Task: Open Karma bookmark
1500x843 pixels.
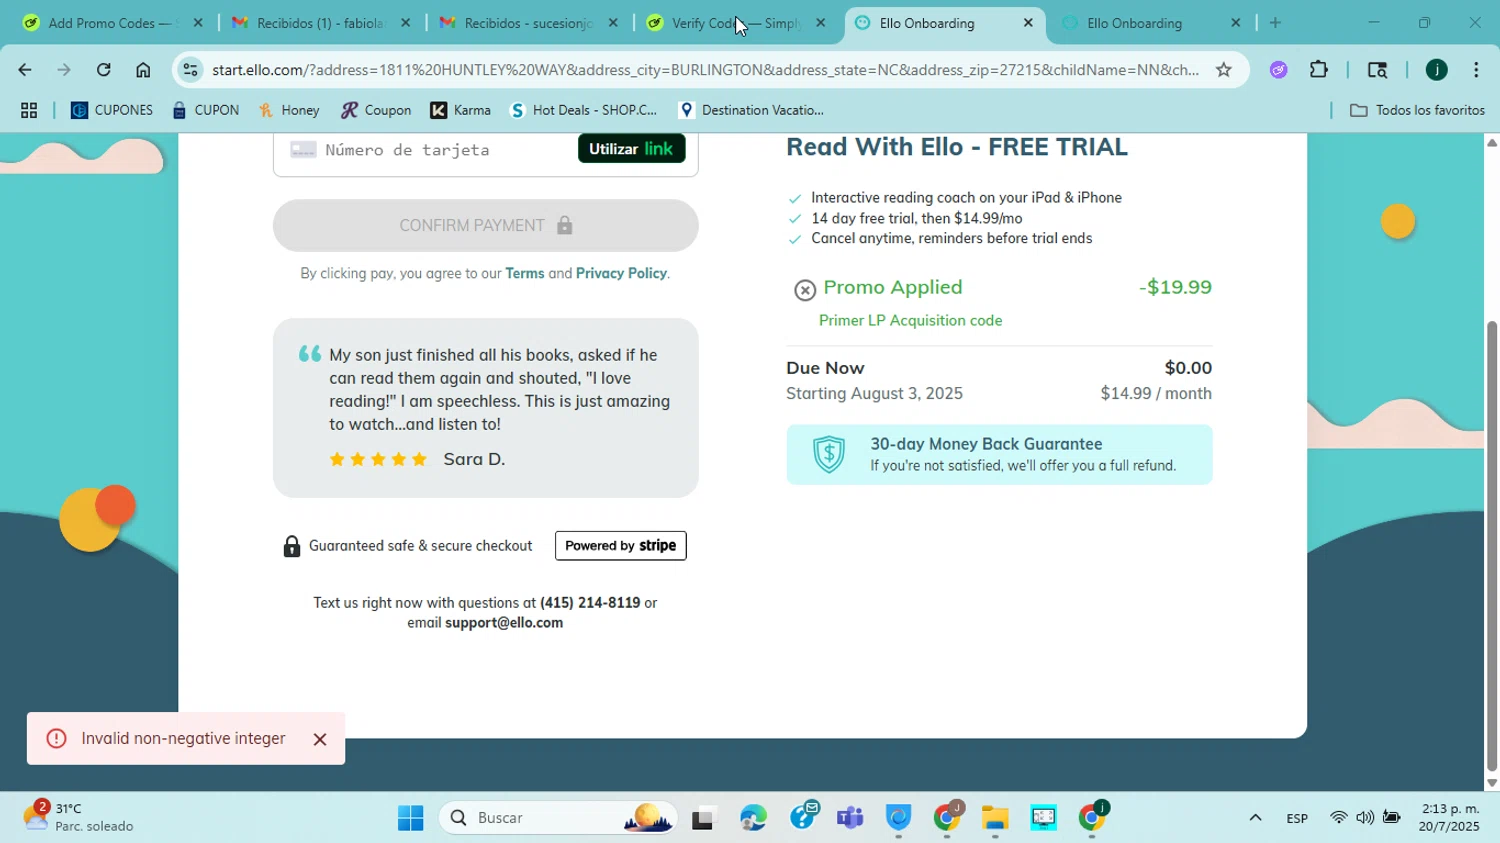Action: point(461,110)
